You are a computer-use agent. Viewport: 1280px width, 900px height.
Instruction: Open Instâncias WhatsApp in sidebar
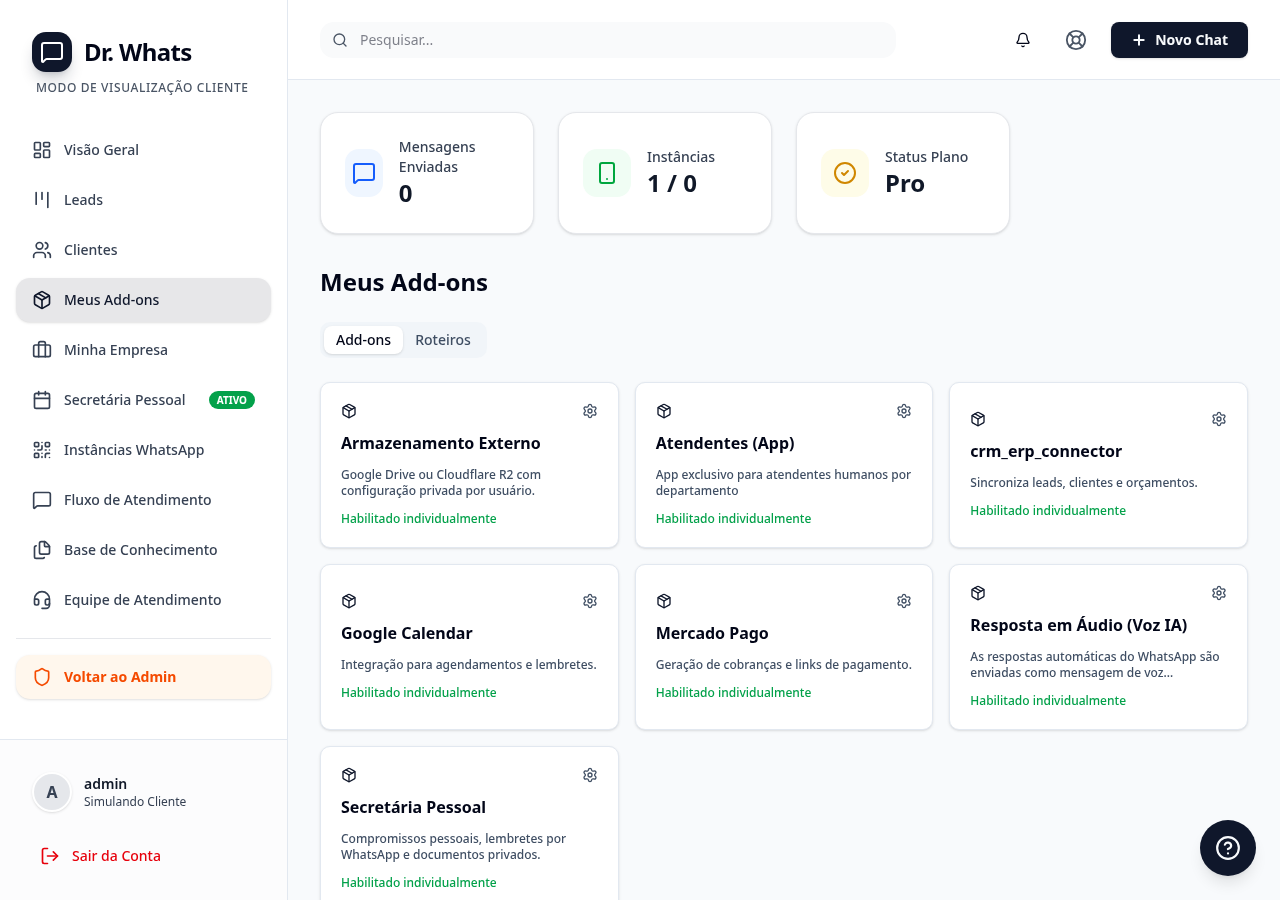[x=143, y=450]
